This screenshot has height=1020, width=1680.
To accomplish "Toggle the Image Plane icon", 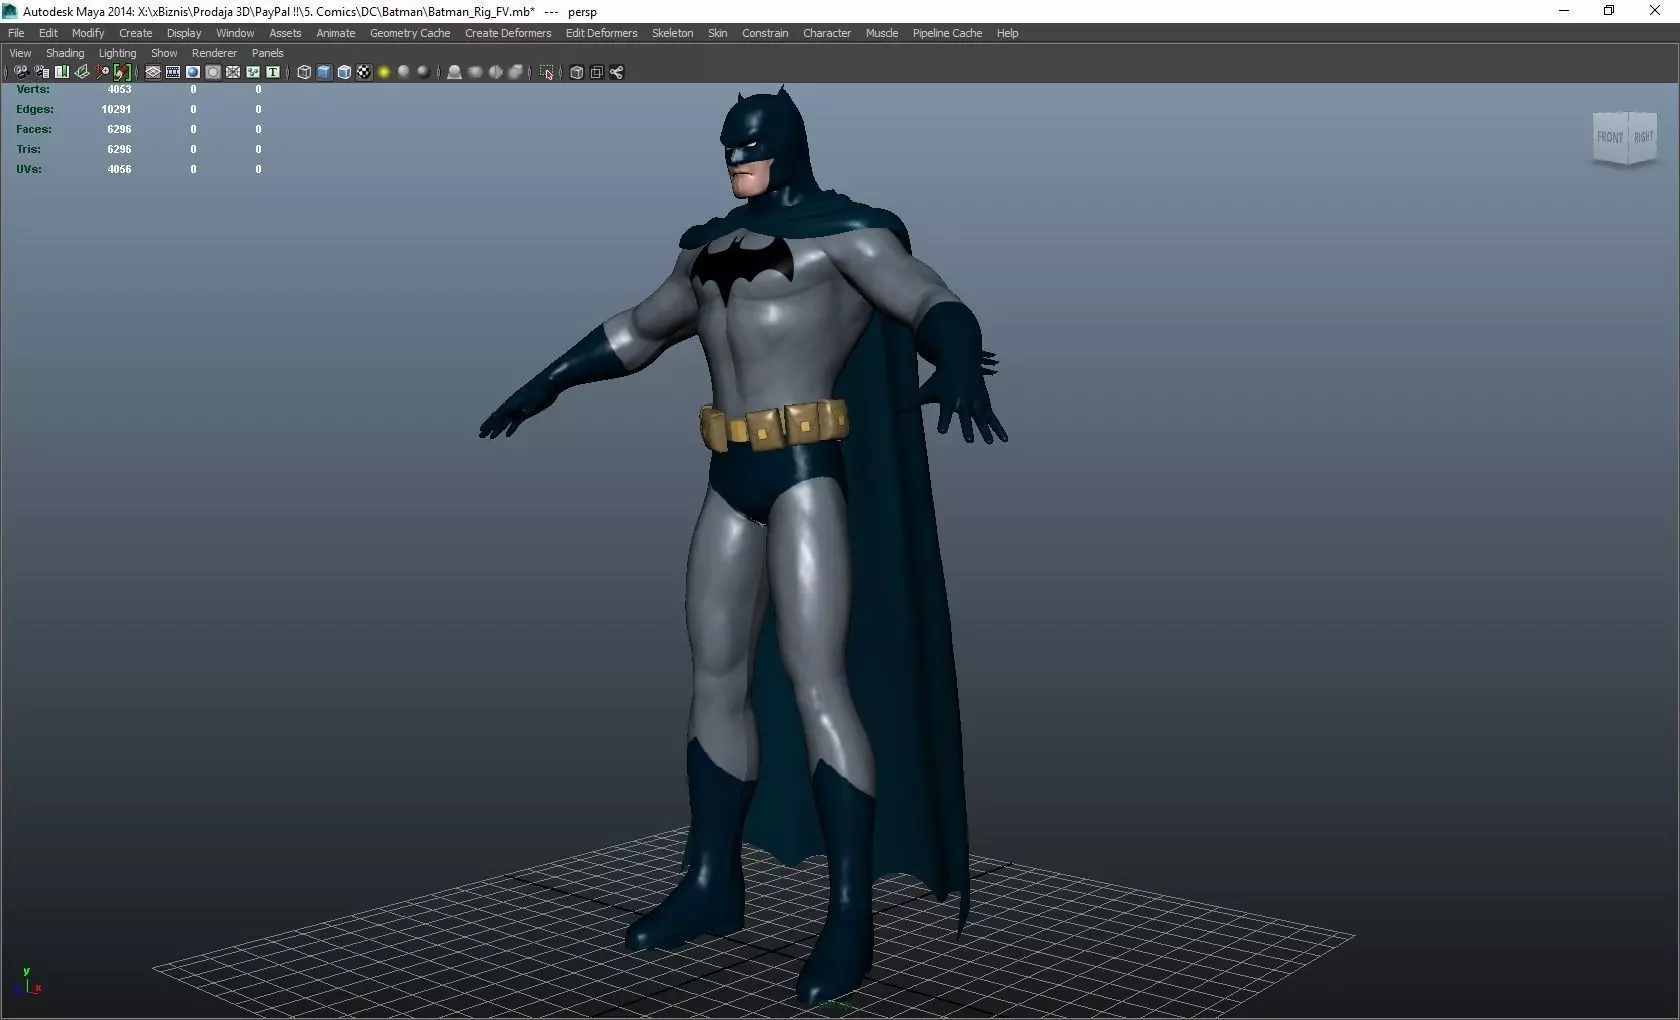I will point(82,72).
